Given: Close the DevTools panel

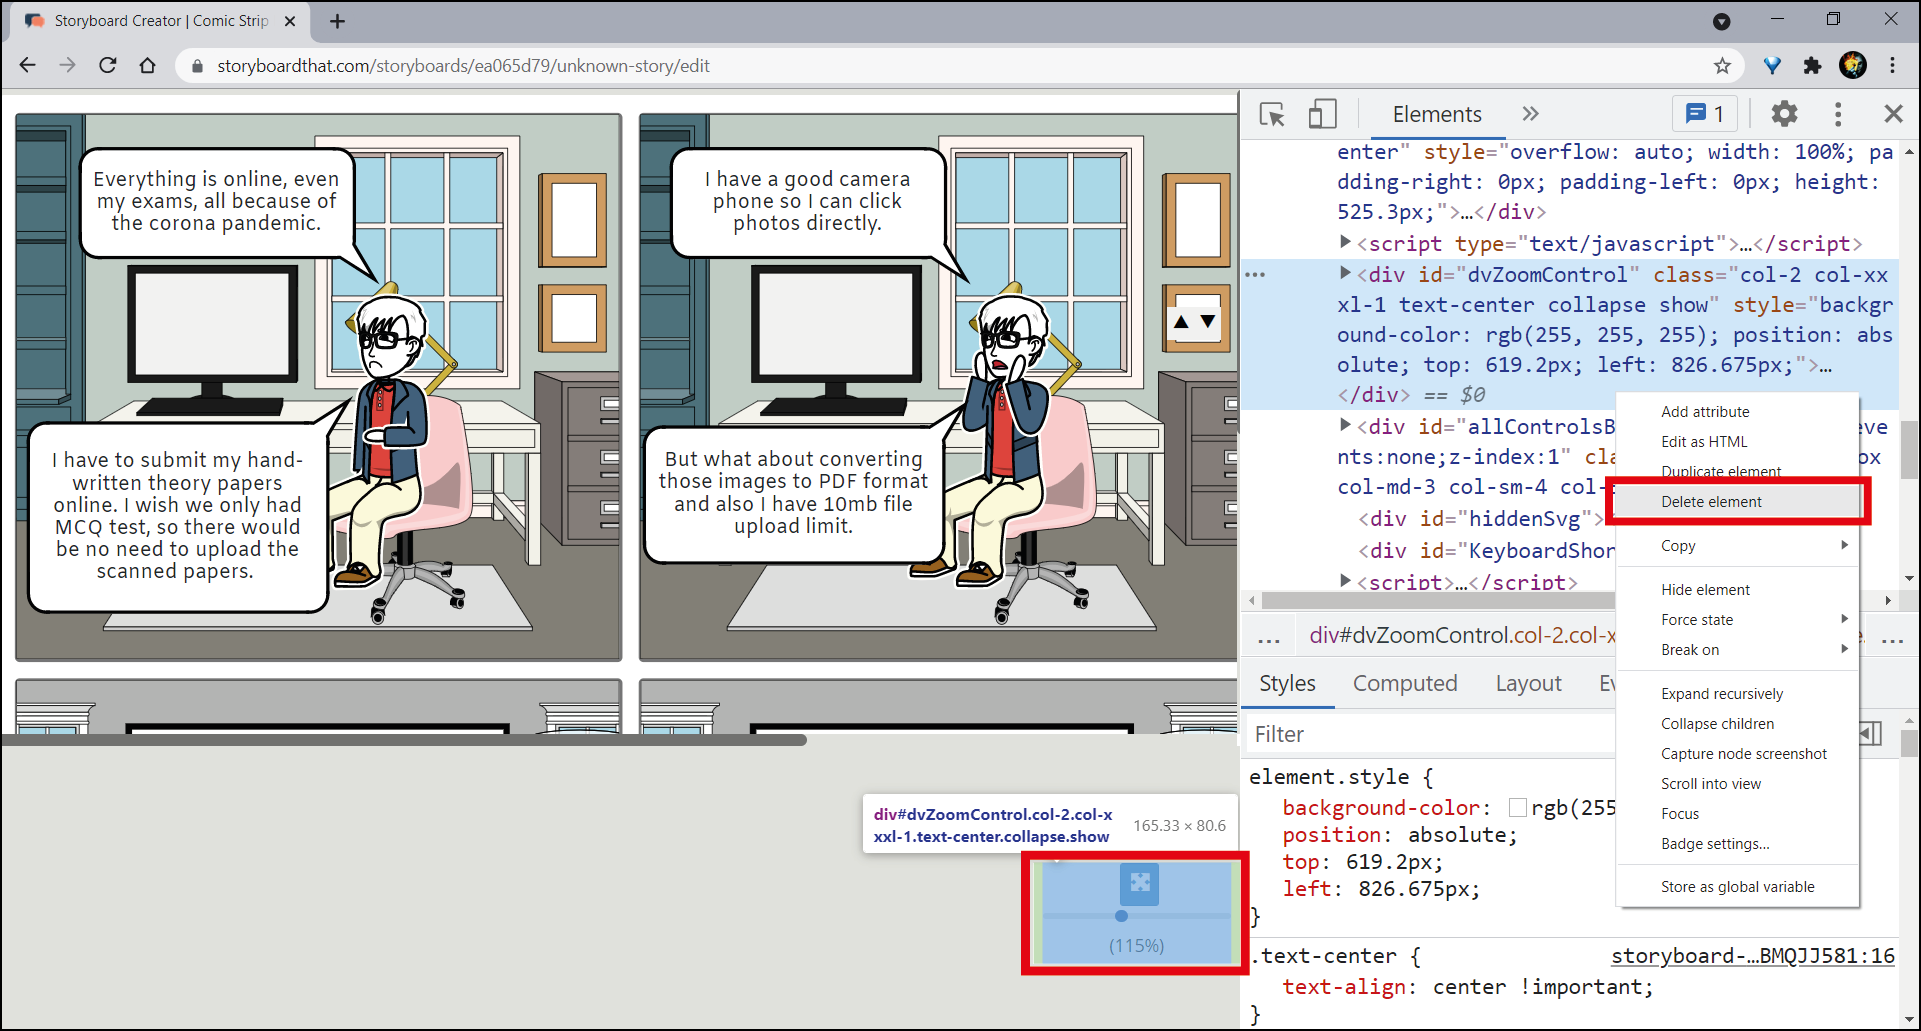Looking at the screenshot, I should coord(1893,114).
